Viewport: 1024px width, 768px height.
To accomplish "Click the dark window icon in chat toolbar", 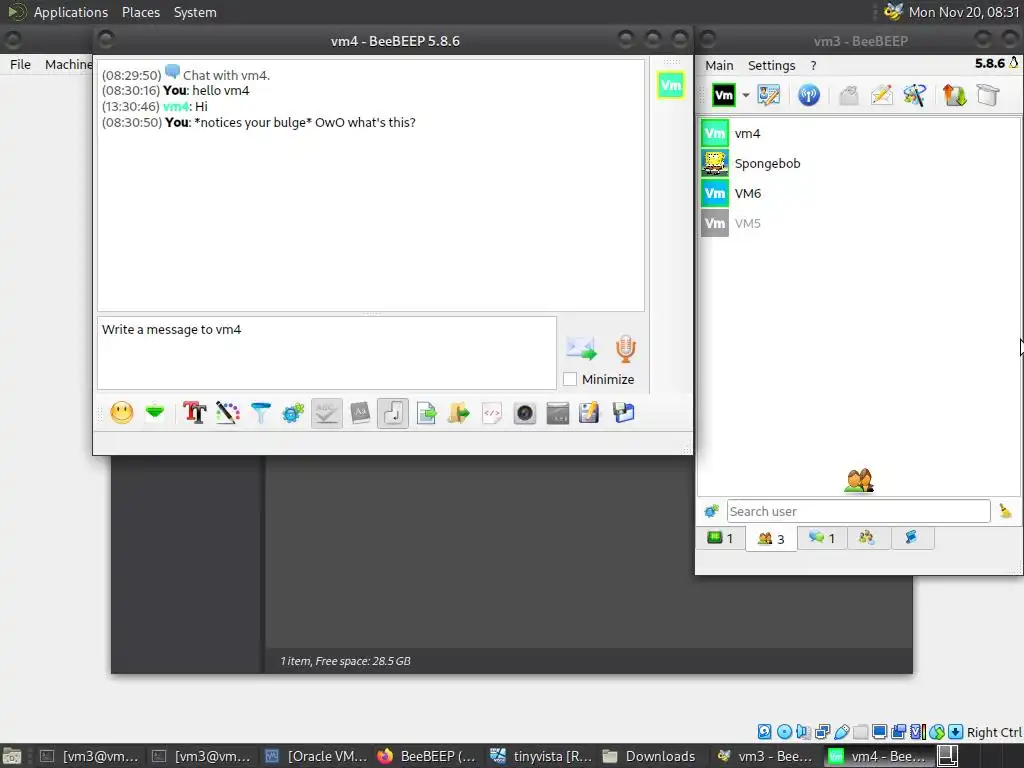I will coord(558,413).
